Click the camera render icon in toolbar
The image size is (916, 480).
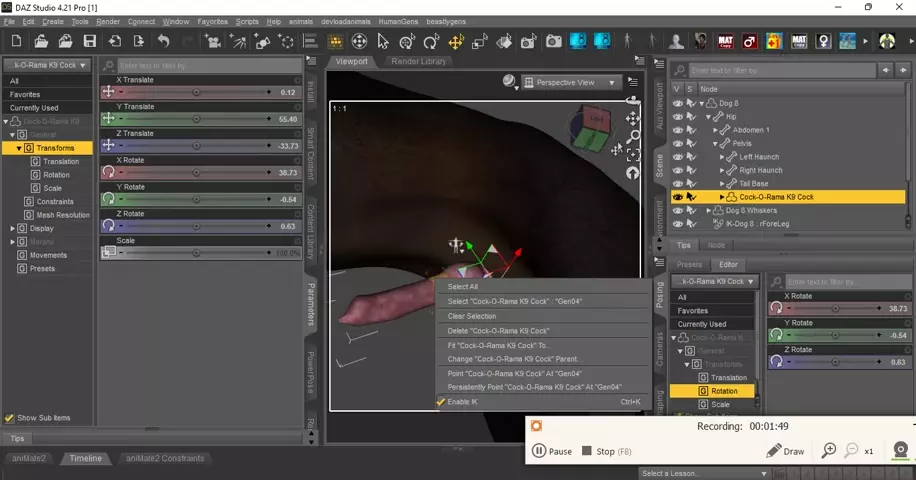[553, 42]
